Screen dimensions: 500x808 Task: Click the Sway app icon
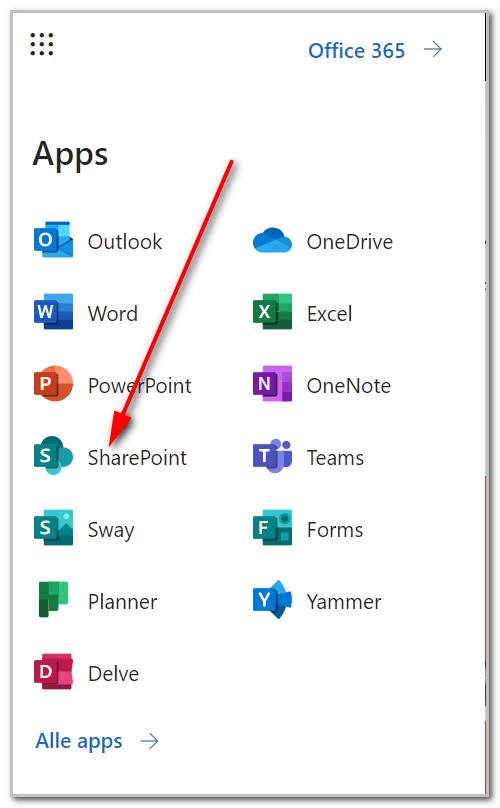(x=53, y=528)
